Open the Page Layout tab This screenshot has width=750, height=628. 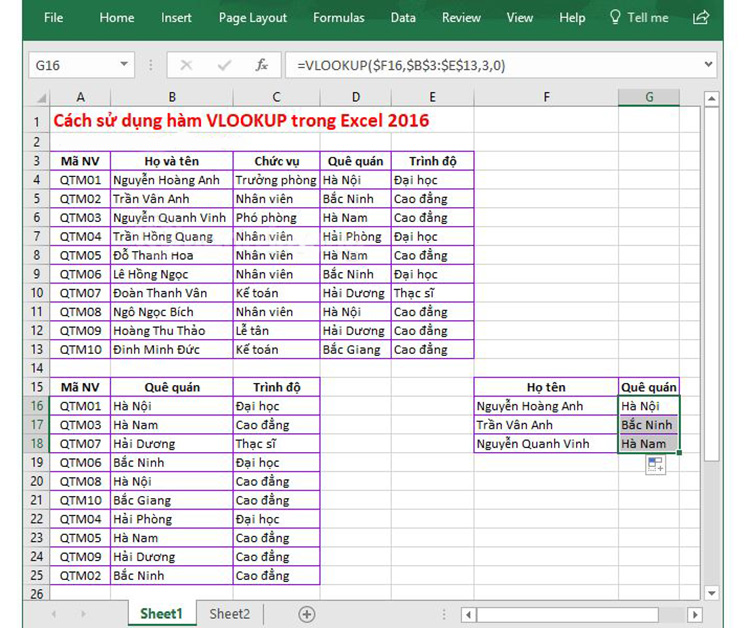(x=253, y=18)
